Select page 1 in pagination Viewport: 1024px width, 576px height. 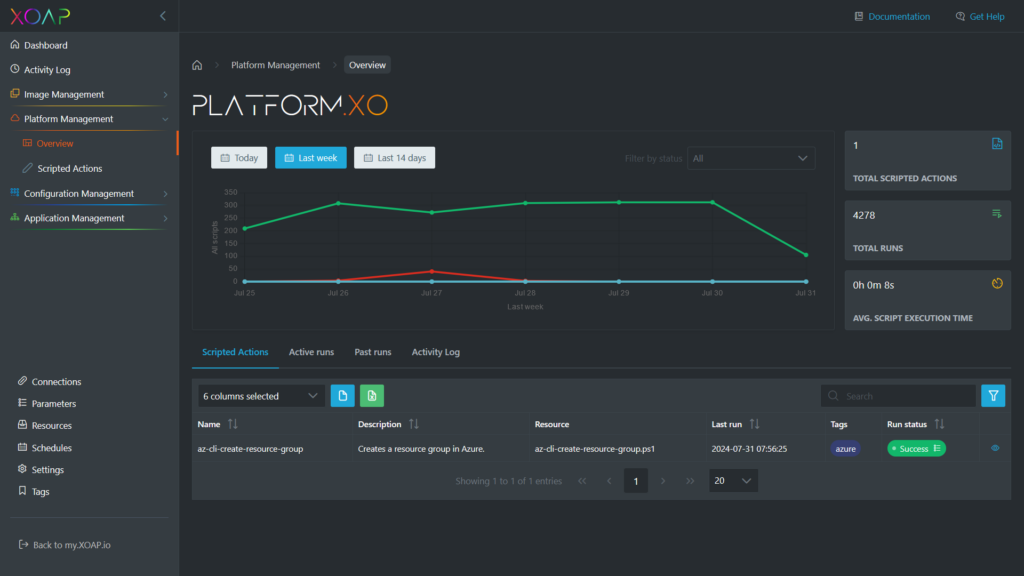(636, 481)
